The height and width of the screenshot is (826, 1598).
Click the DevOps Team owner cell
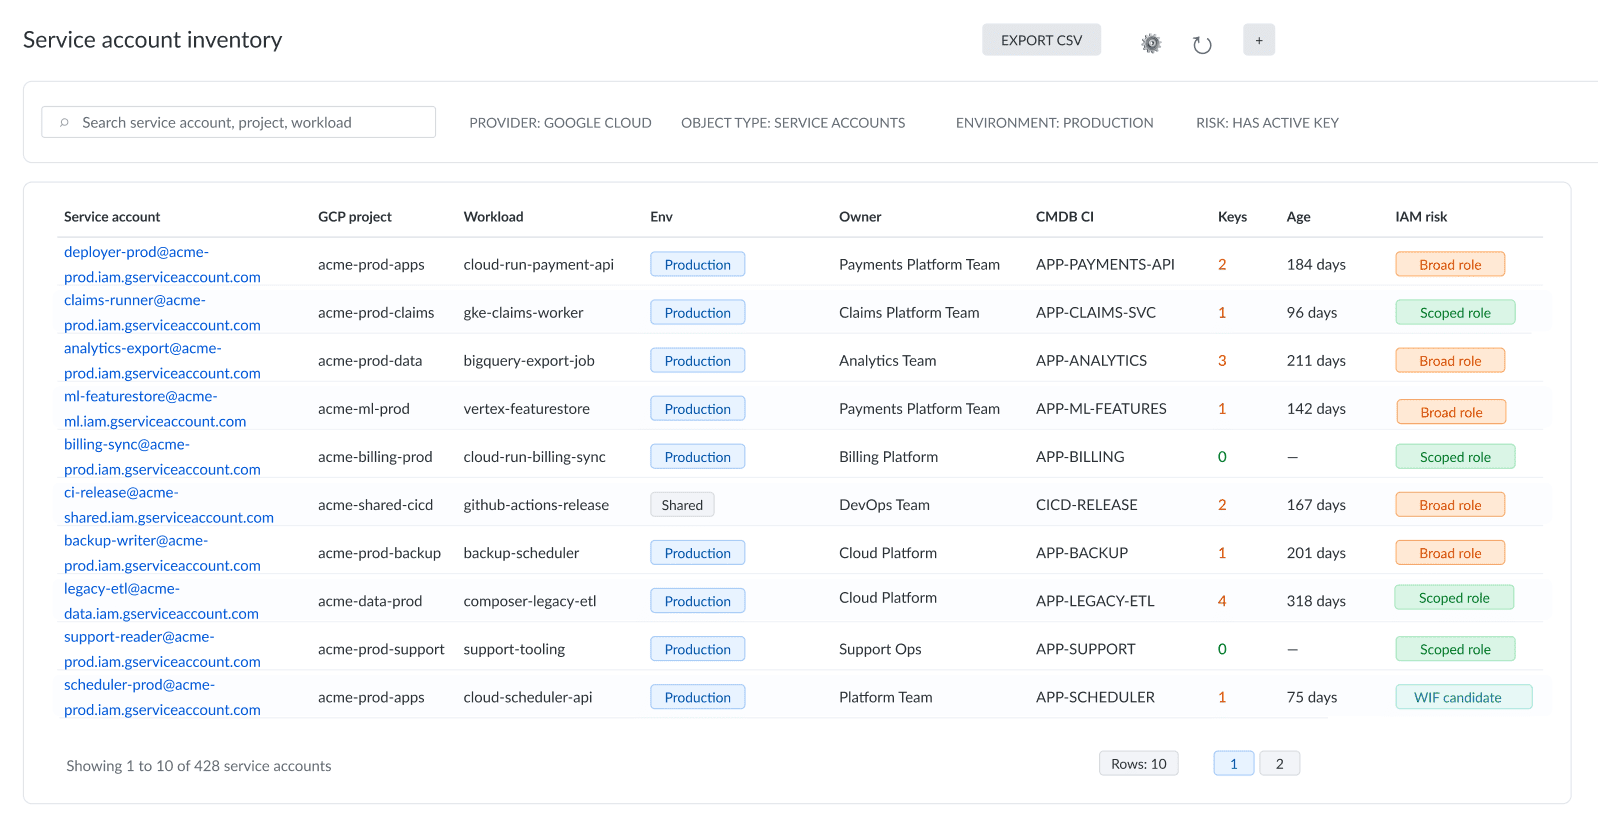pos(884,505)
